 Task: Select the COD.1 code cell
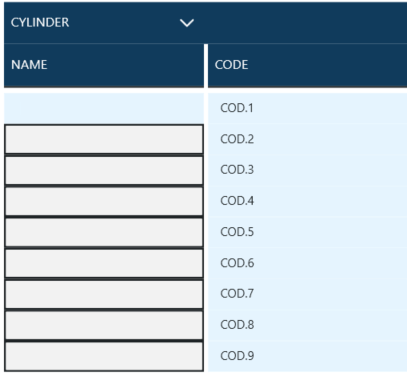pyautogui.click(x=307, y=108)
